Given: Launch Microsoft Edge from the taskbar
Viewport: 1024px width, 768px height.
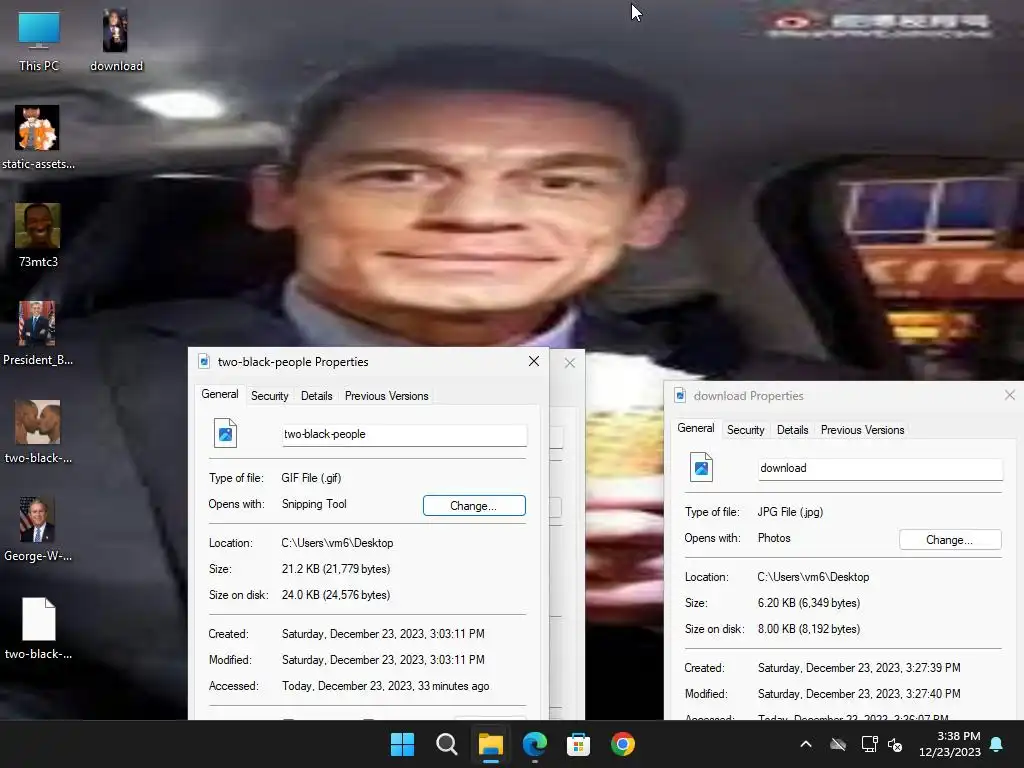Looking at the screenshot, I should point(535,744).
